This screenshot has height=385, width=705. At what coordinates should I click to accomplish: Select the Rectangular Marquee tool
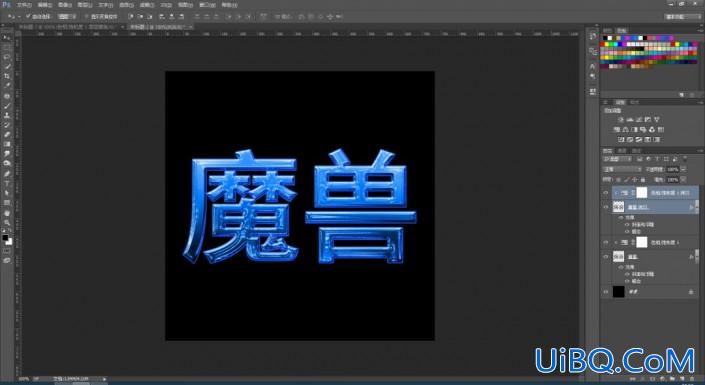click(x=7, y=47)
